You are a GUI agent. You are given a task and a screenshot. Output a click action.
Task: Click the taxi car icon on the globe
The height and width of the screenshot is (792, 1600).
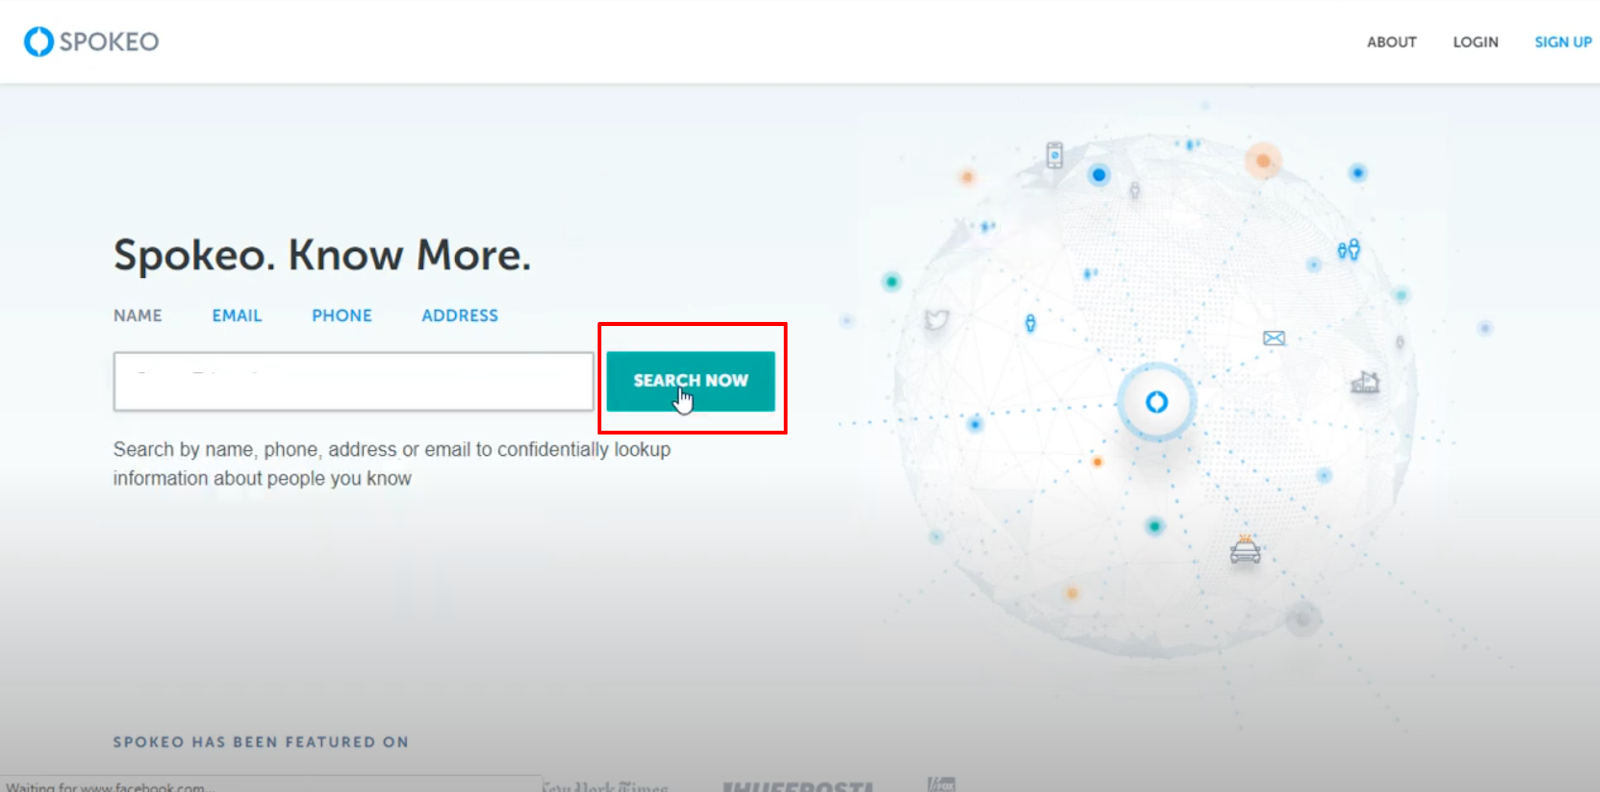point(1245,550)
